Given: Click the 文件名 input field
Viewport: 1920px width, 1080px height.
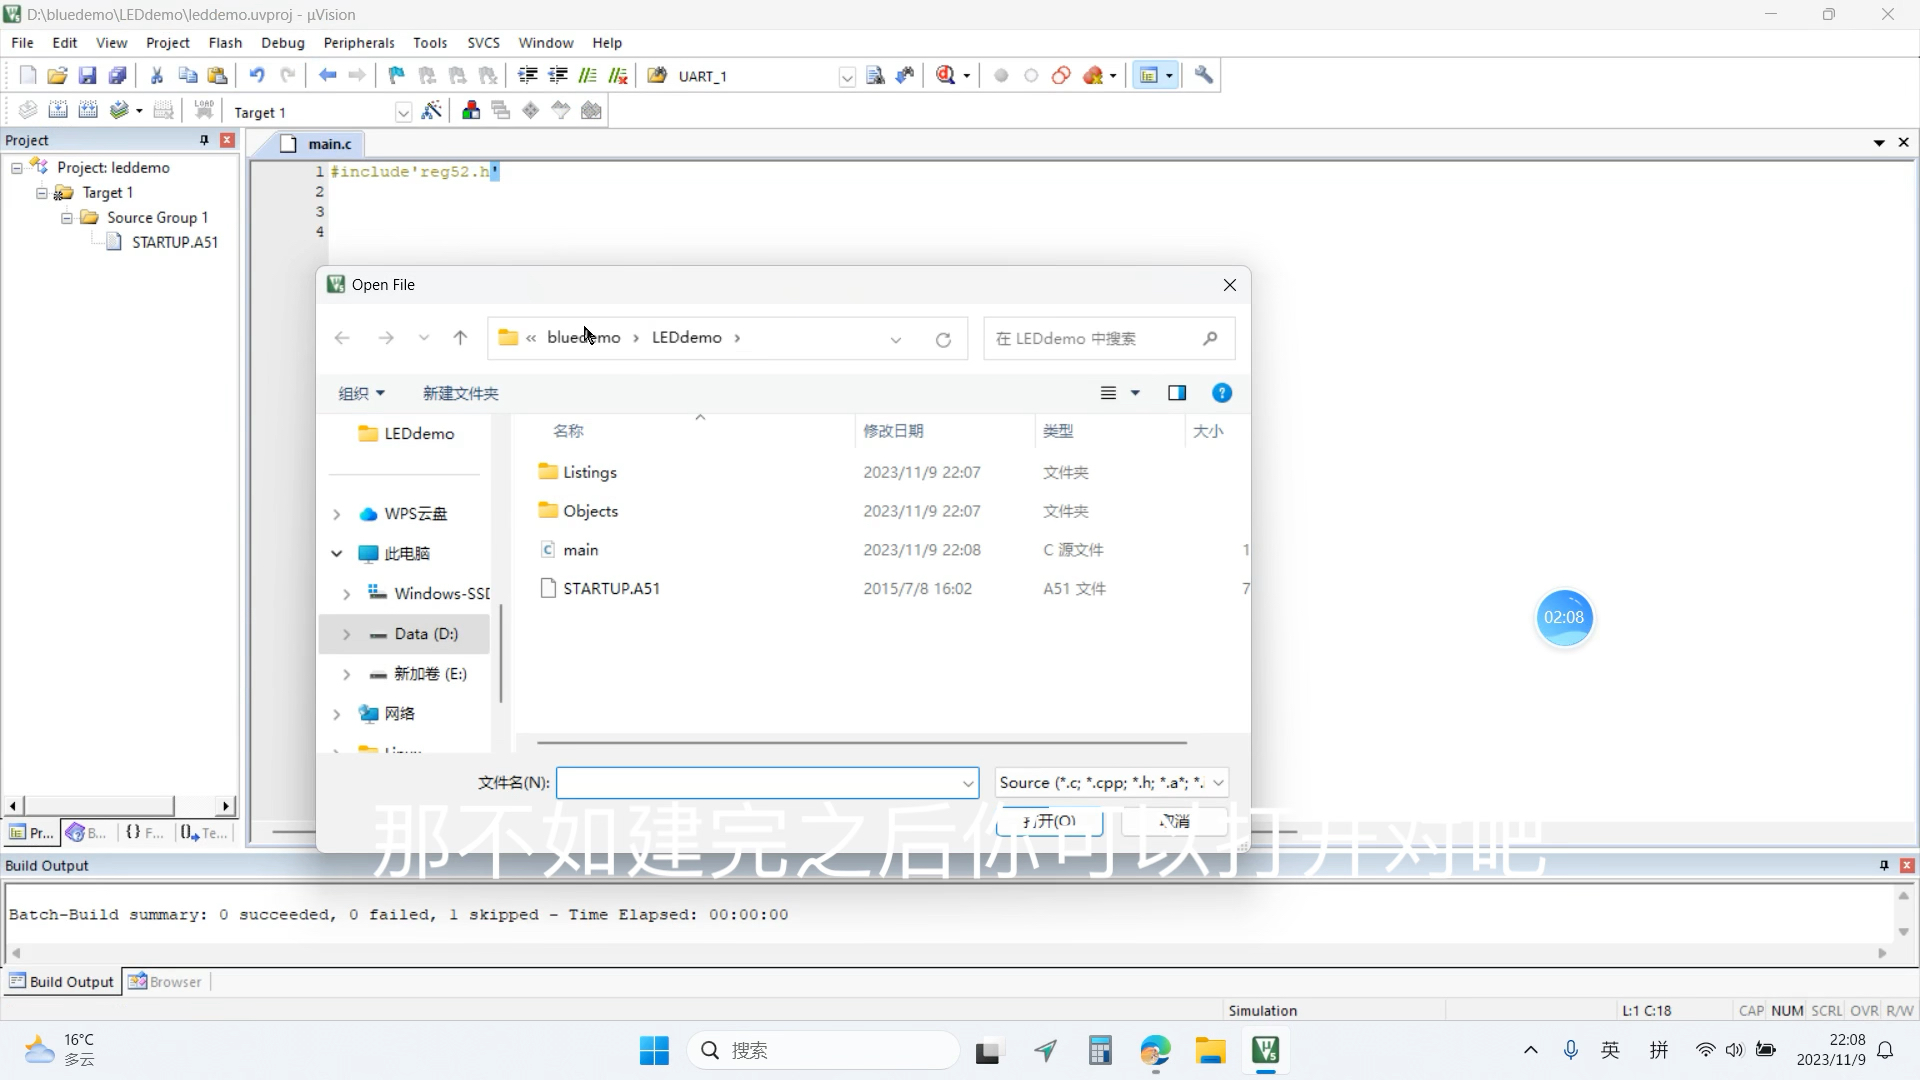Looking at the screenshot, I should click(x=757, y=783).
